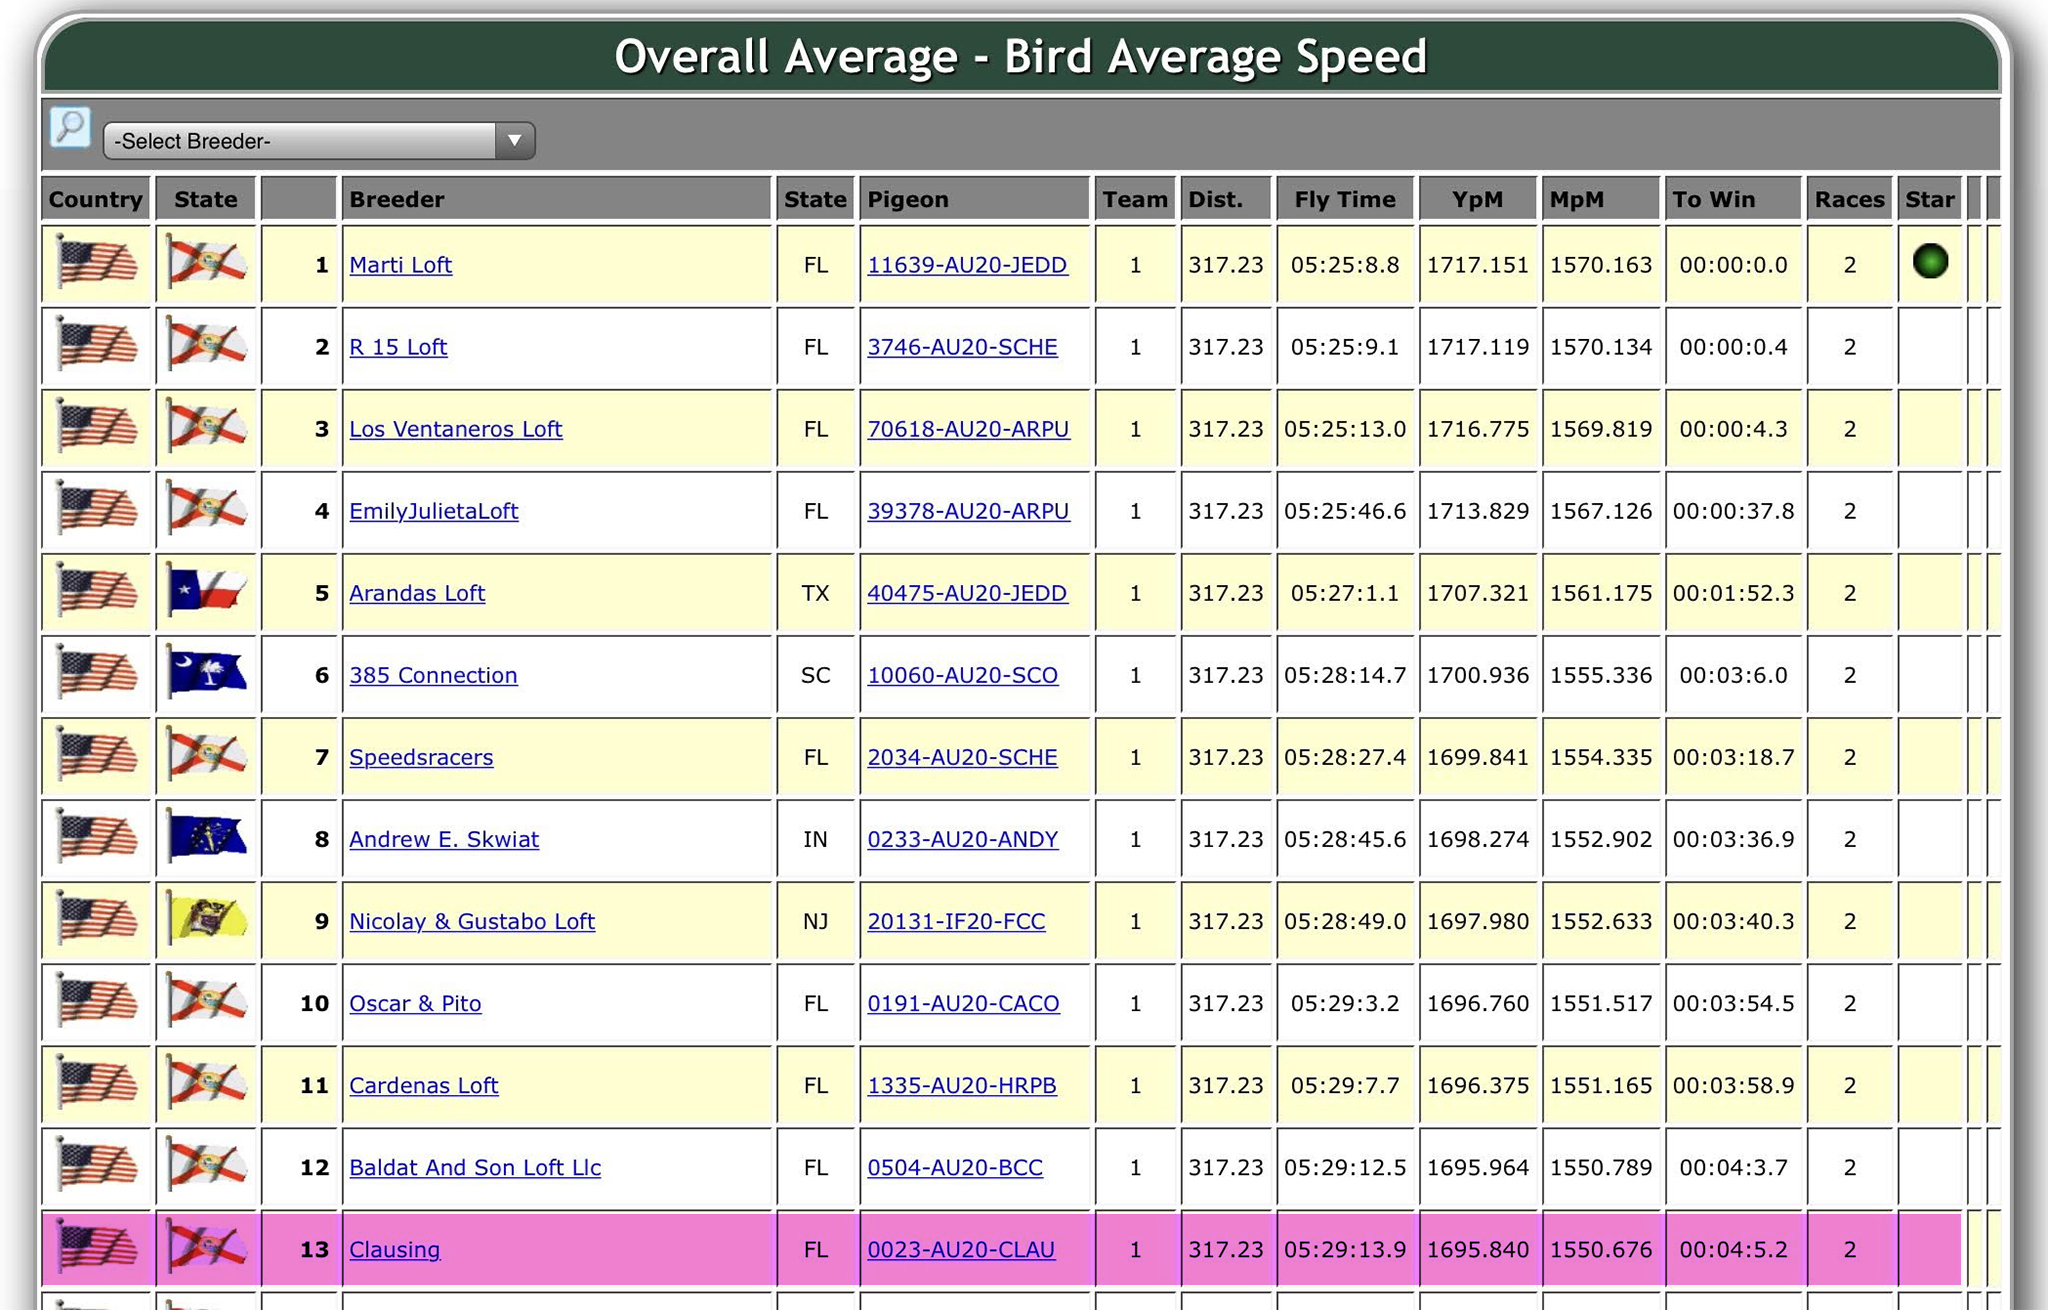Click the green star indicator for Marti Loft
Viewport: 2048px width, 1310px height.
pos(1929,262)
